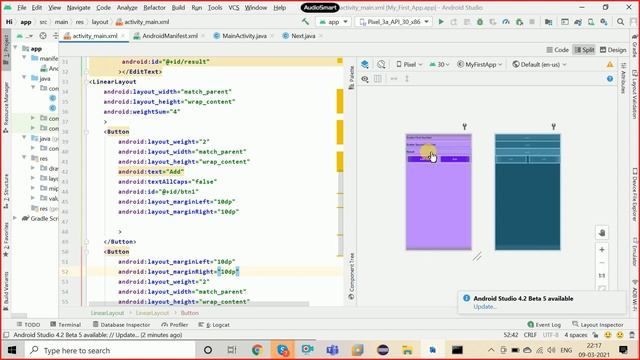
Task: Collapse the app module tree node
Action: coord(16,48)
